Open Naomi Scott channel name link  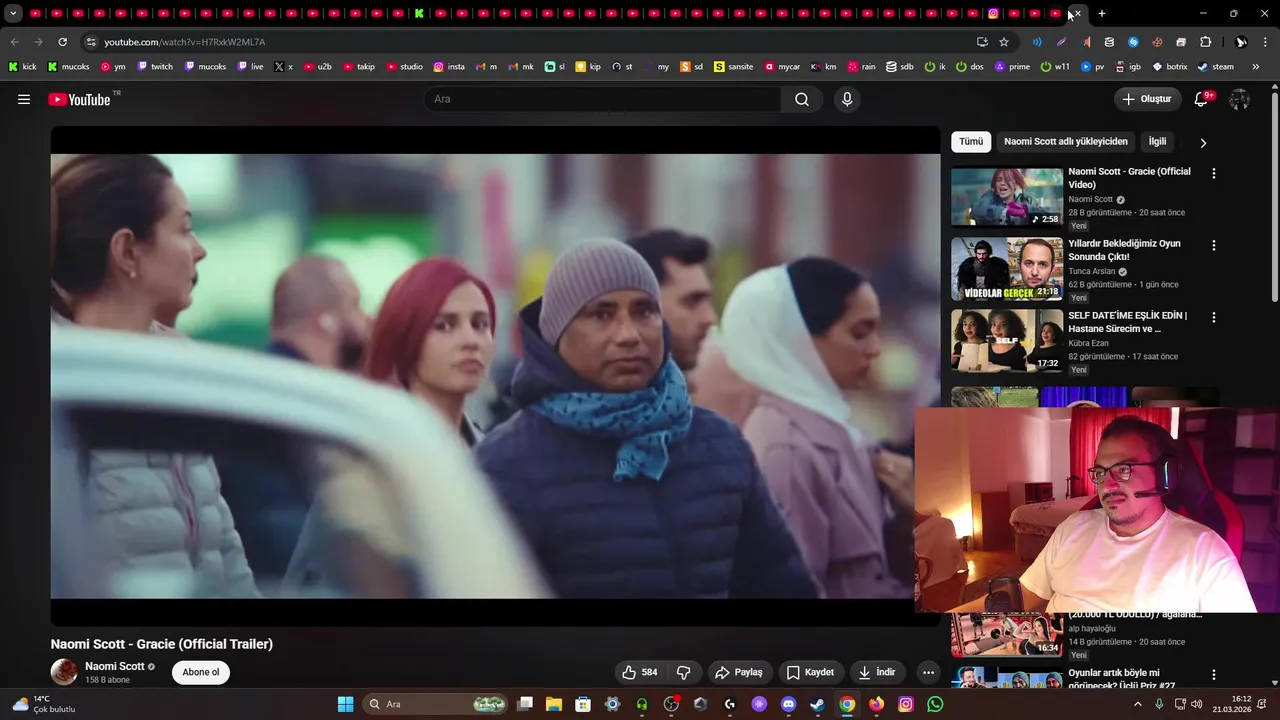115,666
